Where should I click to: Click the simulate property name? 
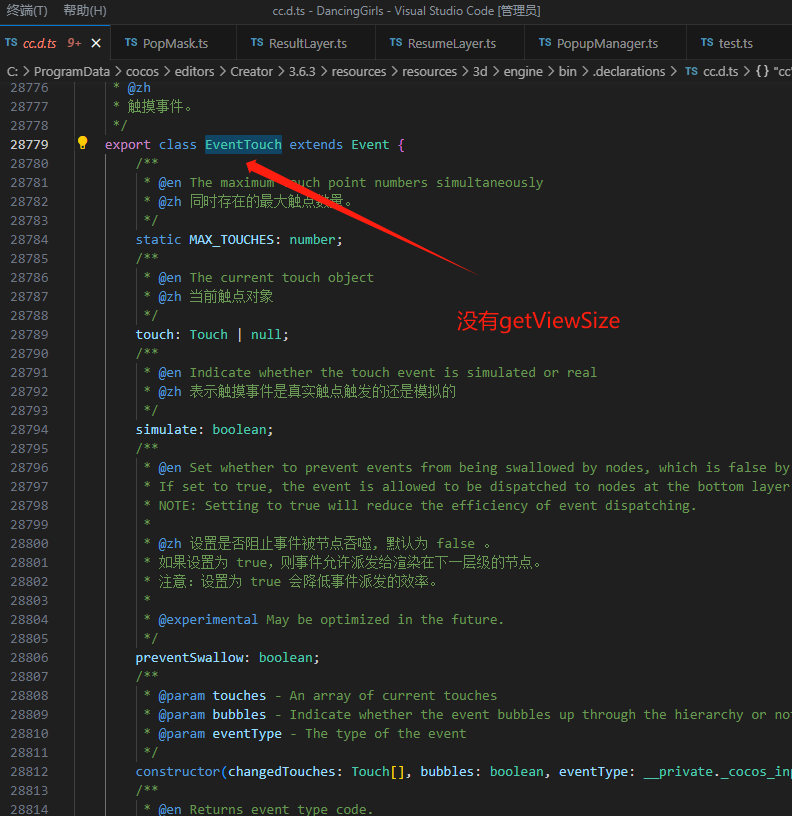click(166, 429)
